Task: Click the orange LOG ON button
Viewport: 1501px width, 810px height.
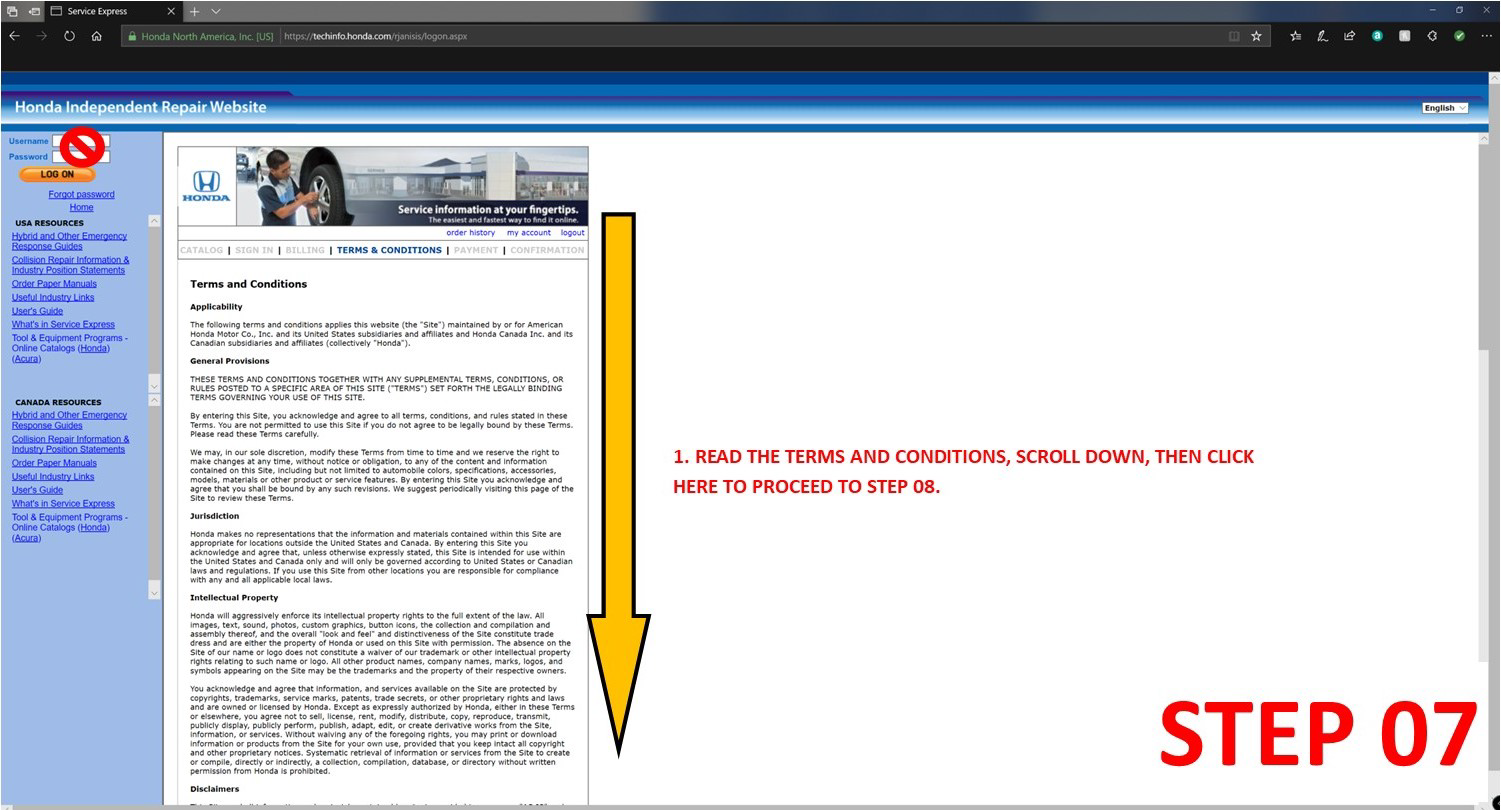Action: [x=57, y=174]
